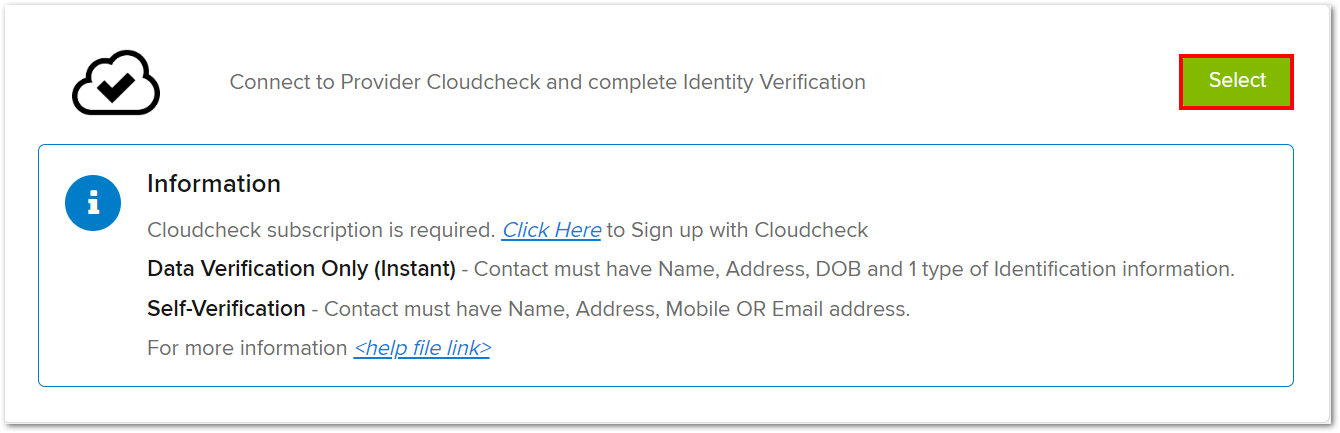1340x433 pixels.
Task: Open the help file link
Action: 422,348
